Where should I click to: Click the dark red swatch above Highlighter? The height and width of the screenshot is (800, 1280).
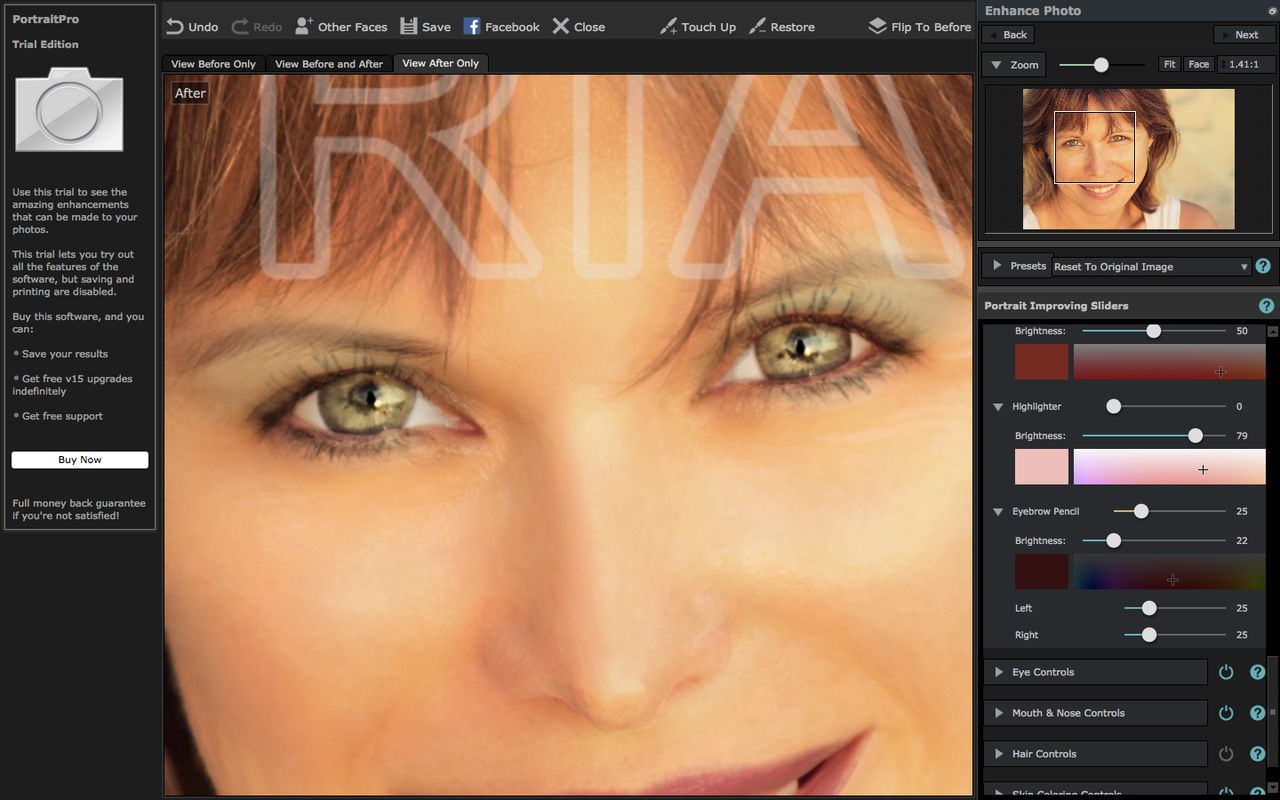pos(1041,362)
